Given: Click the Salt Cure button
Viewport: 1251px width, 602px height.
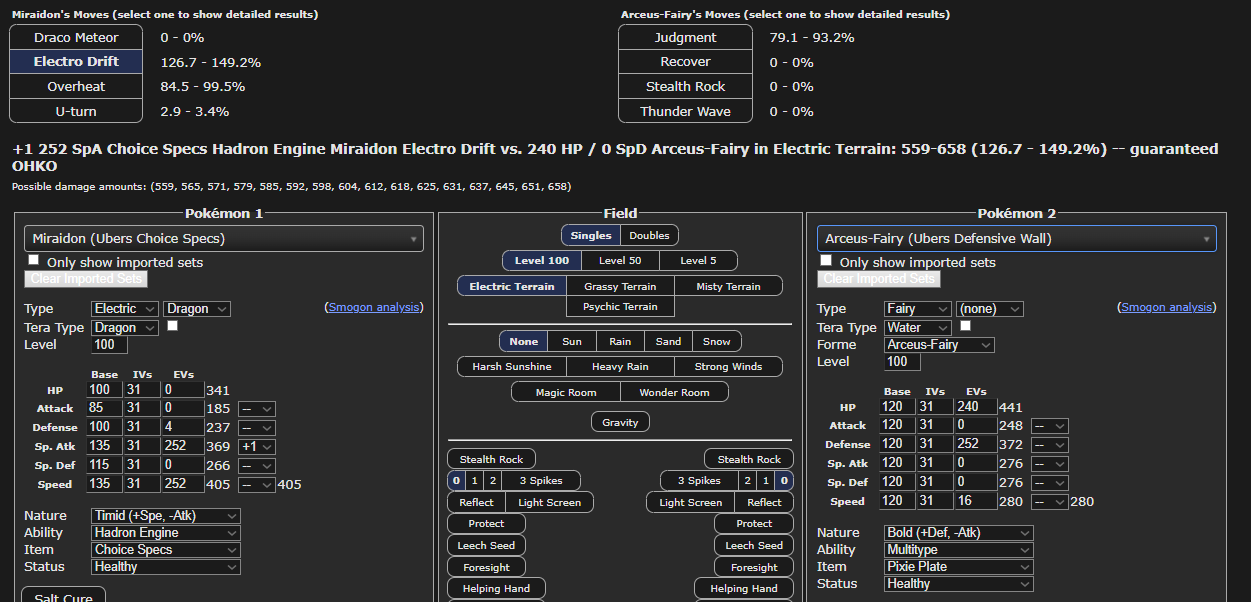Looking at the screenshot, I should [64, 596].
